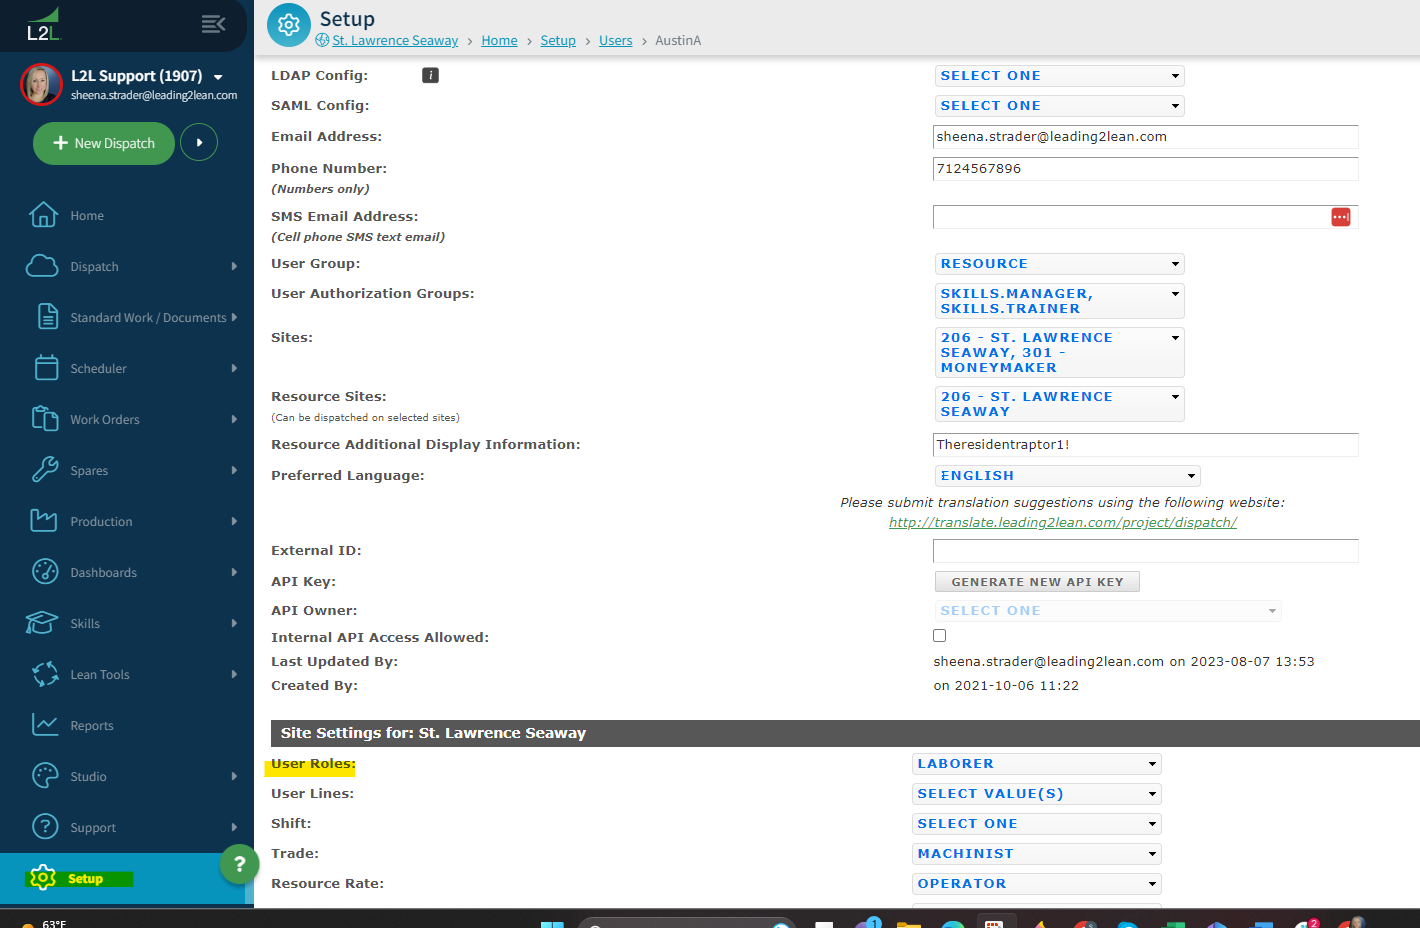The width and height of the screenshot is (1420, 928).
Task: Click the LDAP Config info icon
Action: (430, 76)
